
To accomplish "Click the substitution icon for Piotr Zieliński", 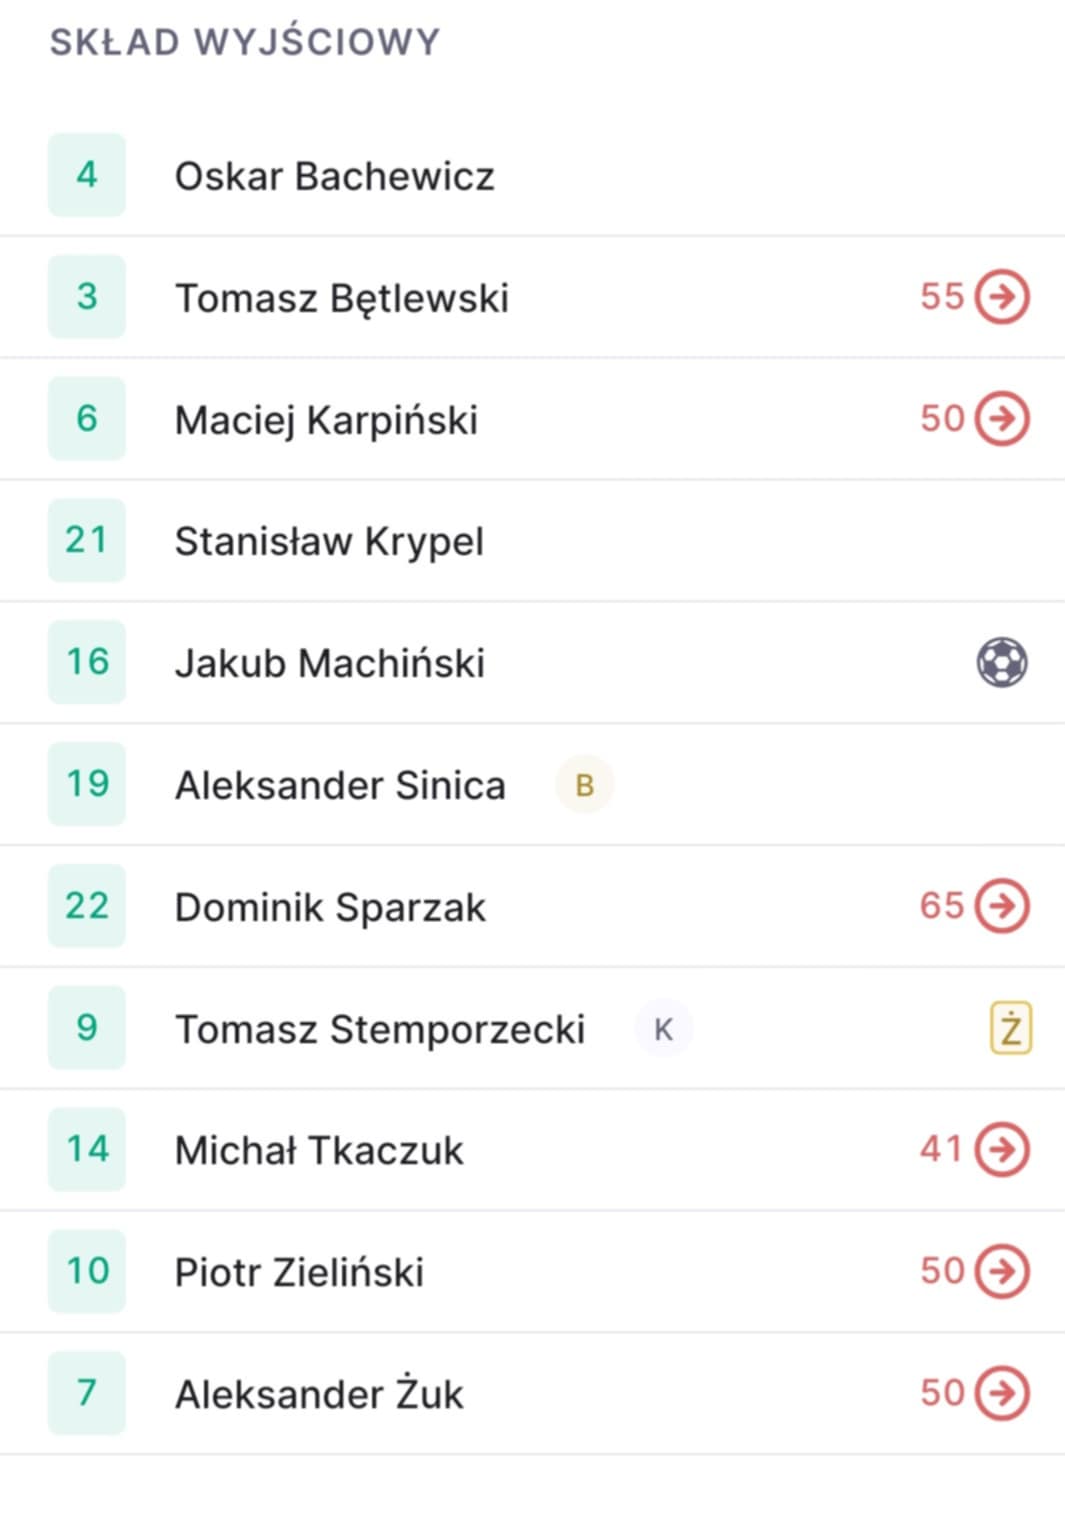I will [x=1002, y=1270].
